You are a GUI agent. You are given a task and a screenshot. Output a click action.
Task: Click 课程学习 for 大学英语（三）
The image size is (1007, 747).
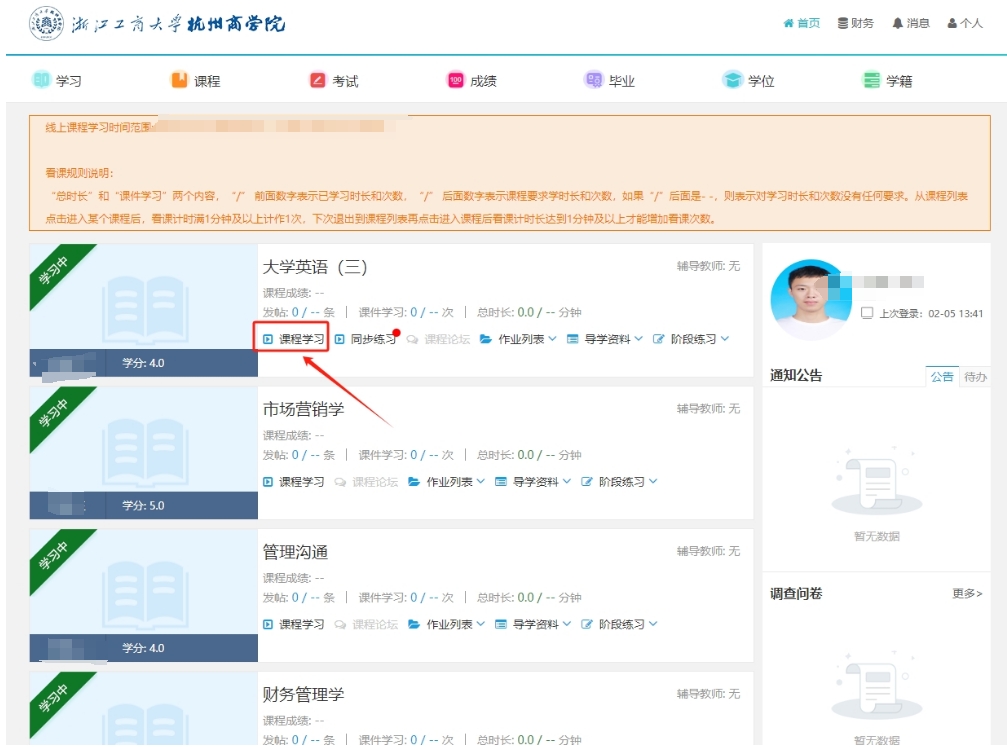[x=294, y=339]
